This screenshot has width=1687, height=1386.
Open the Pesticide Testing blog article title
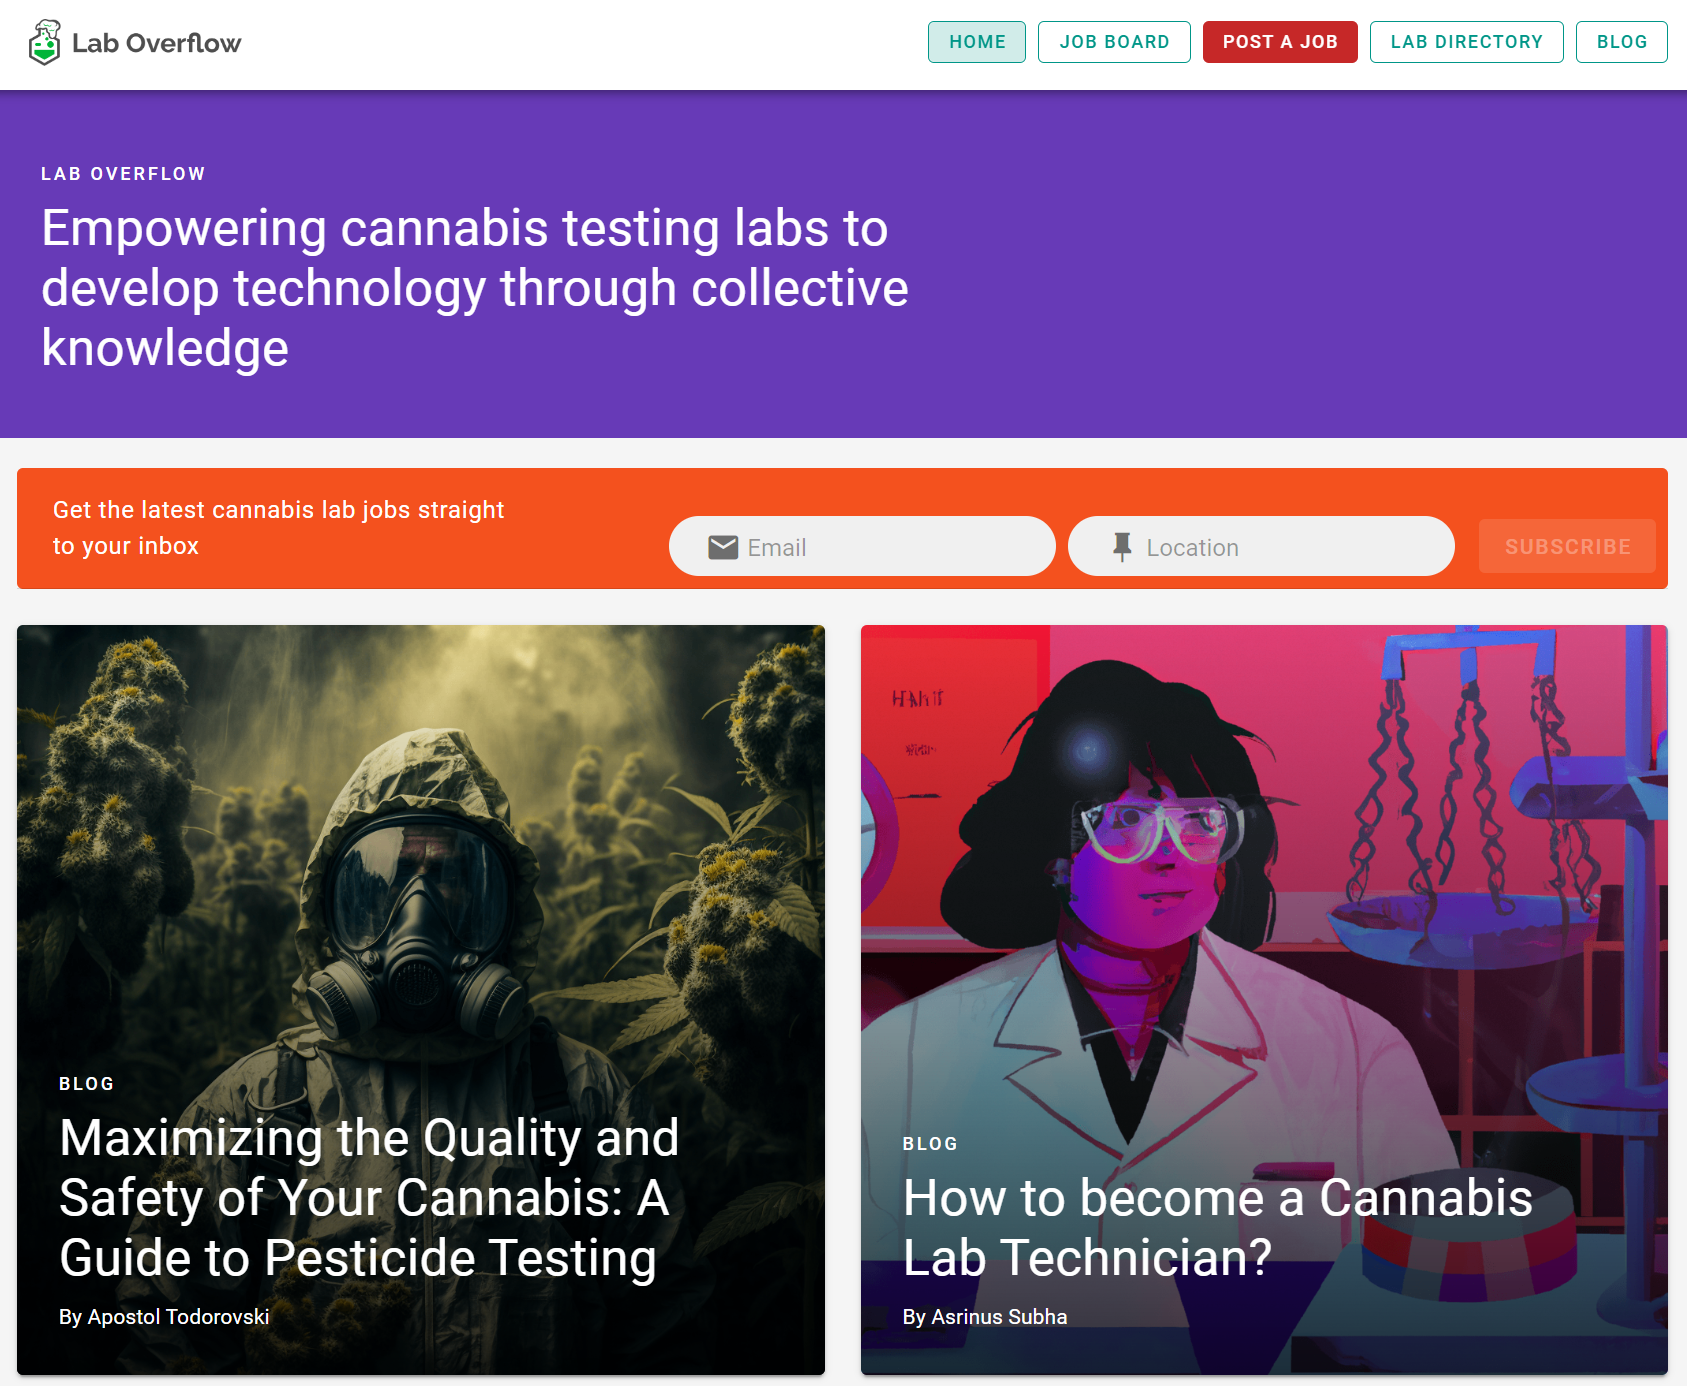[x=369, y=1197]
